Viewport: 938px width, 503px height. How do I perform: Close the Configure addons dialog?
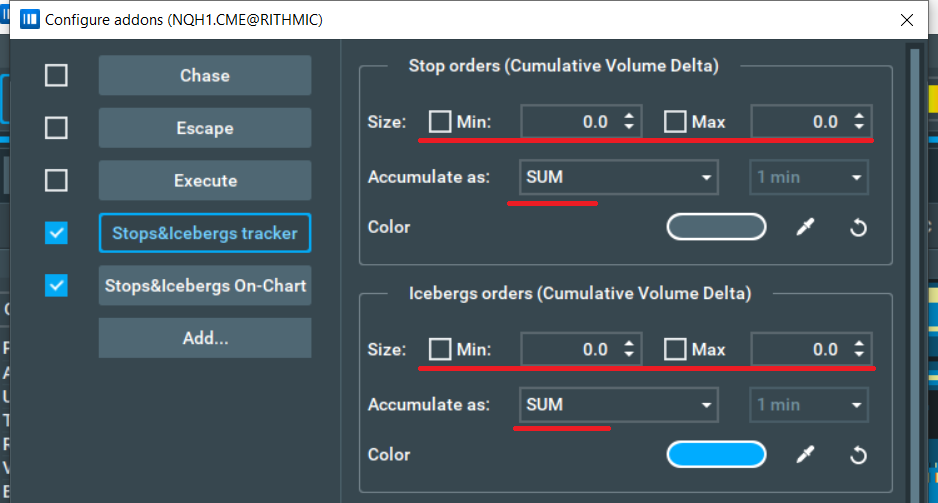907,19
